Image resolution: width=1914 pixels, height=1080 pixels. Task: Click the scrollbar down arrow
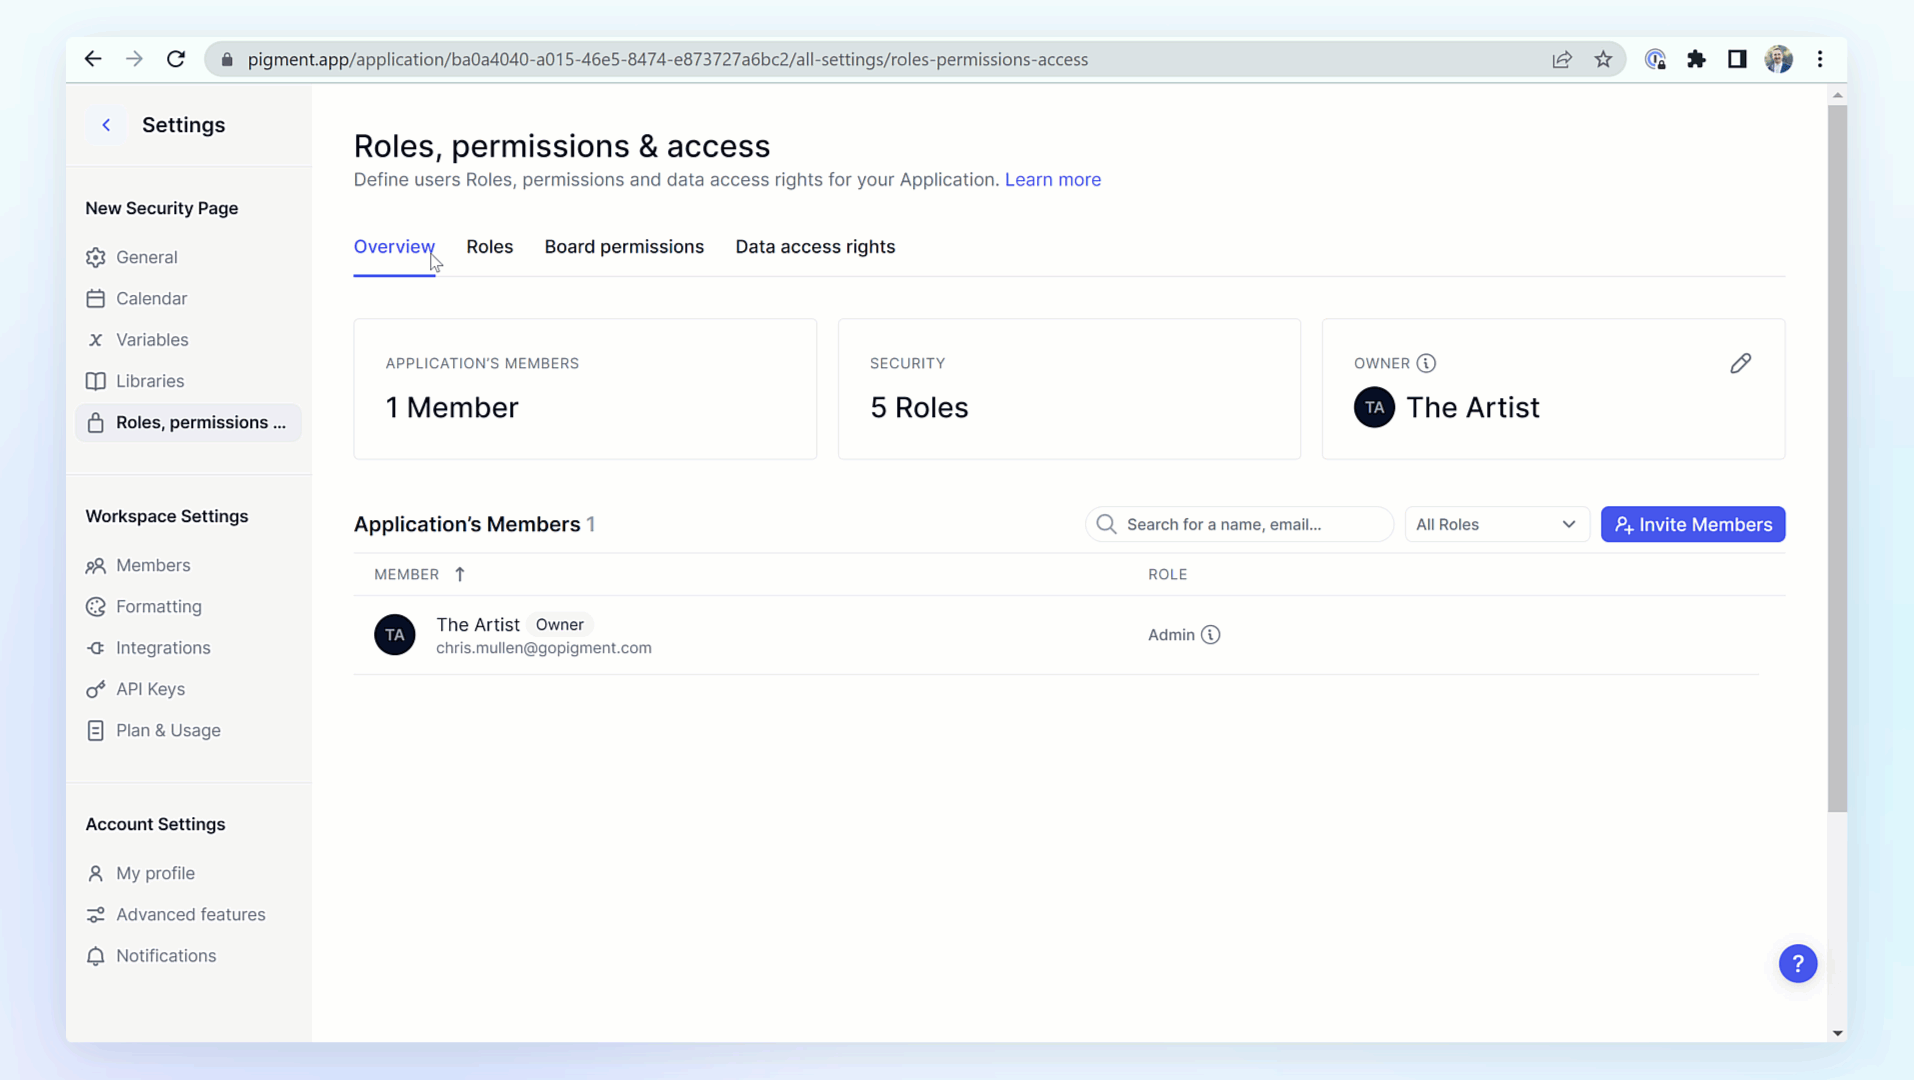(x=1837, y=1033)
